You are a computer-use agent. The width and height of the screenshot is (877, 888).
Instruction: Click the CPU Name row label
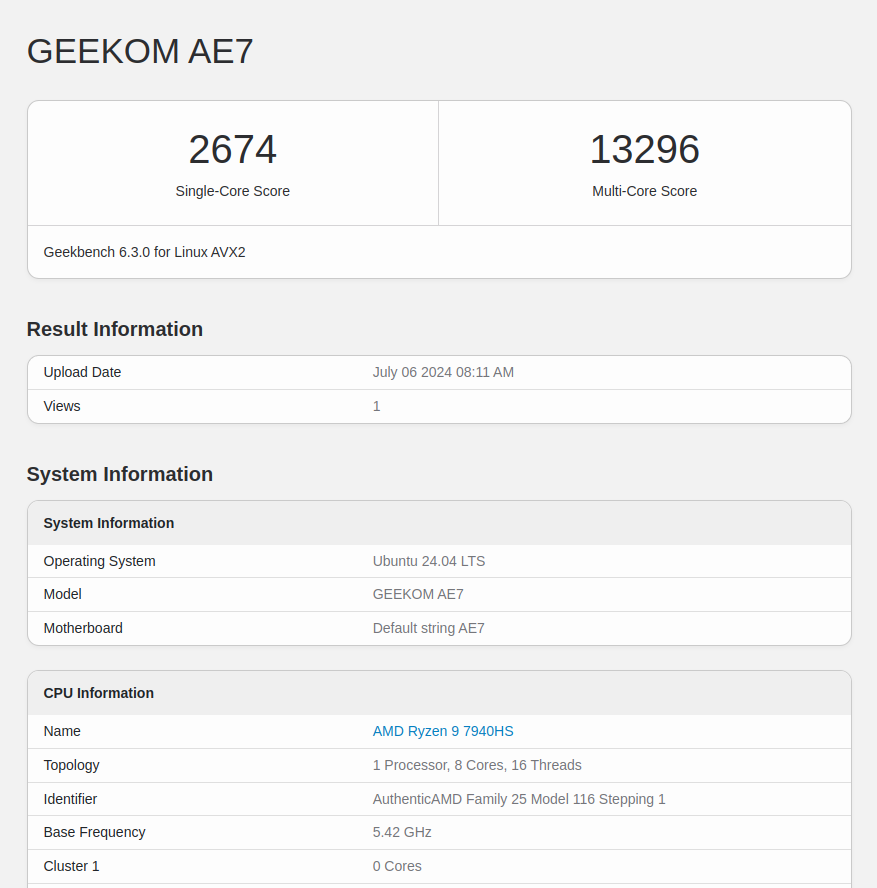[62, 731]
